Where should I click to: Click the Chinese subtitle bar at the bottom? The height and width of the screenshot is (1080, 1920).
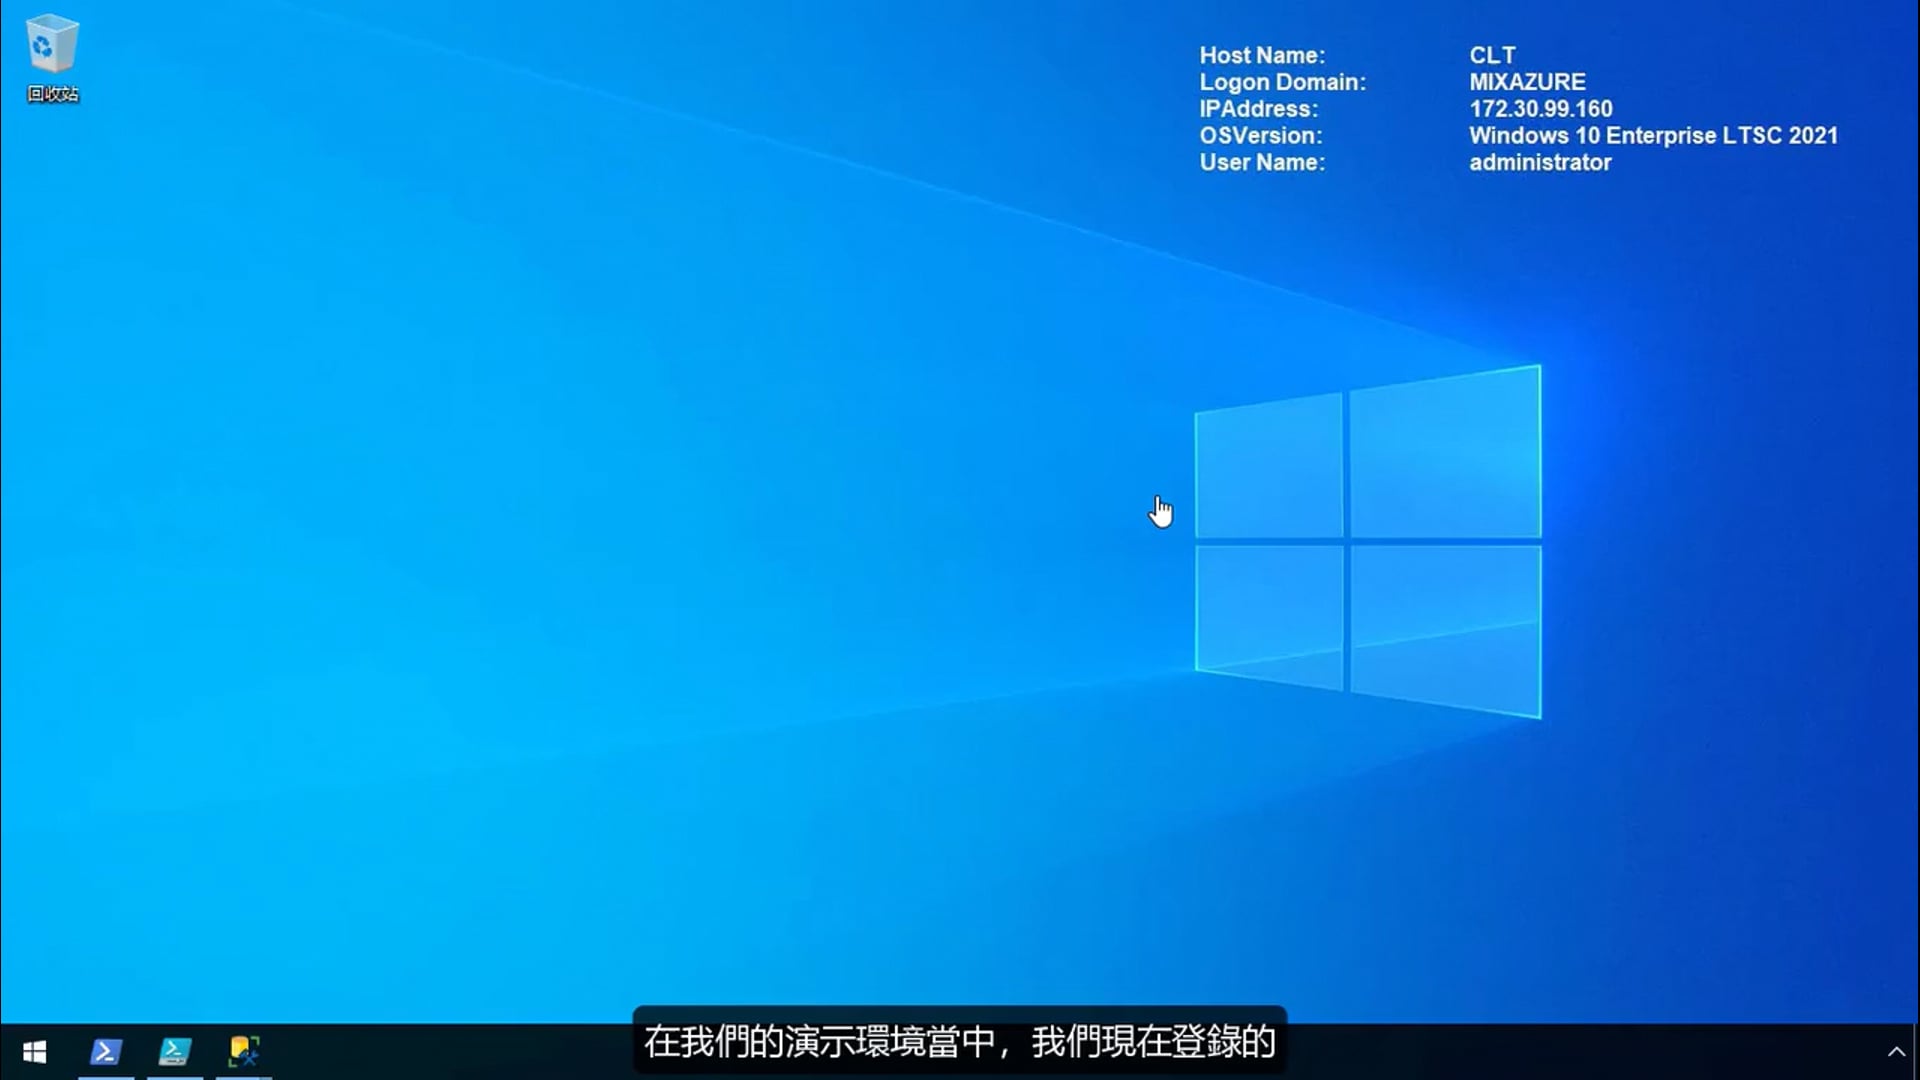[x=958, y=1042]
